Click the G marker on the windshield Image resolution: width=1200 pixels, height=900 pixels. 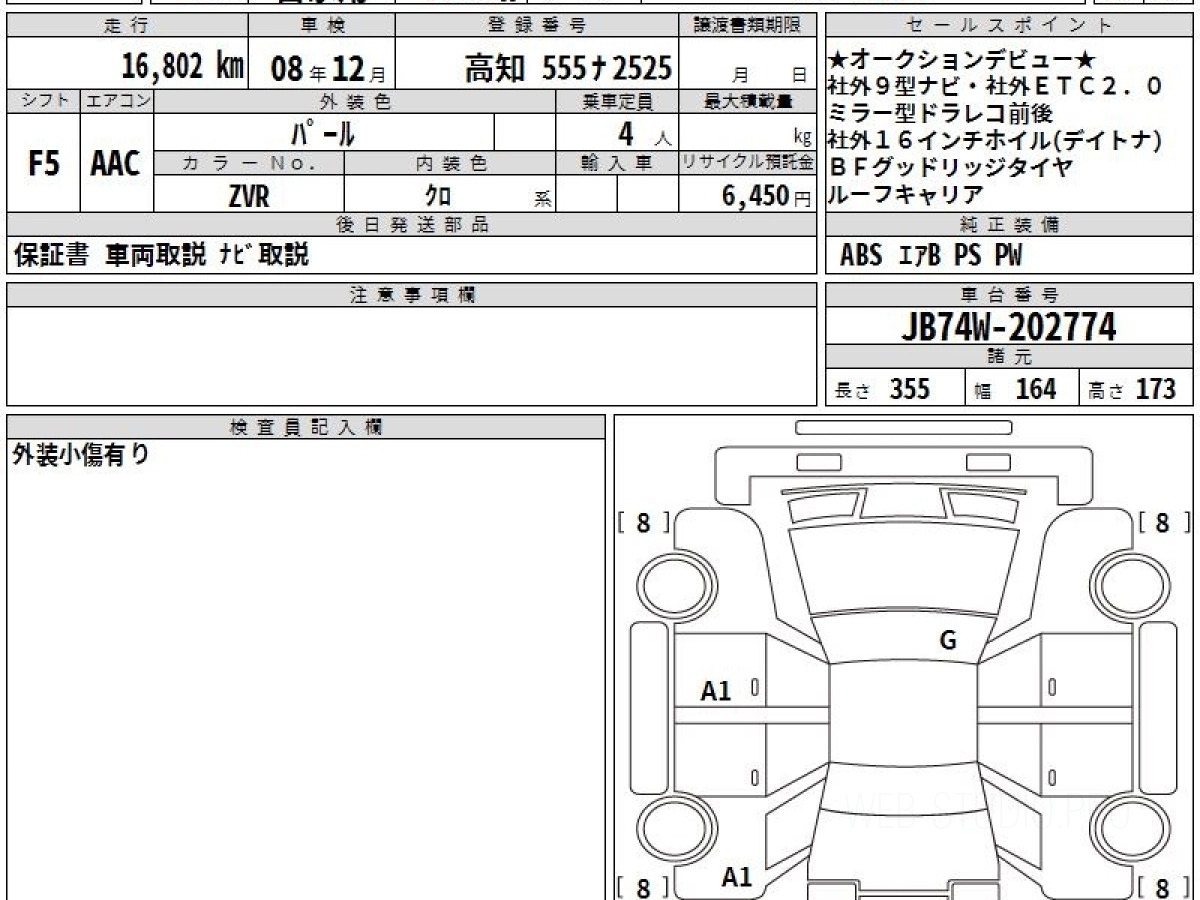(x=947, y=641)
